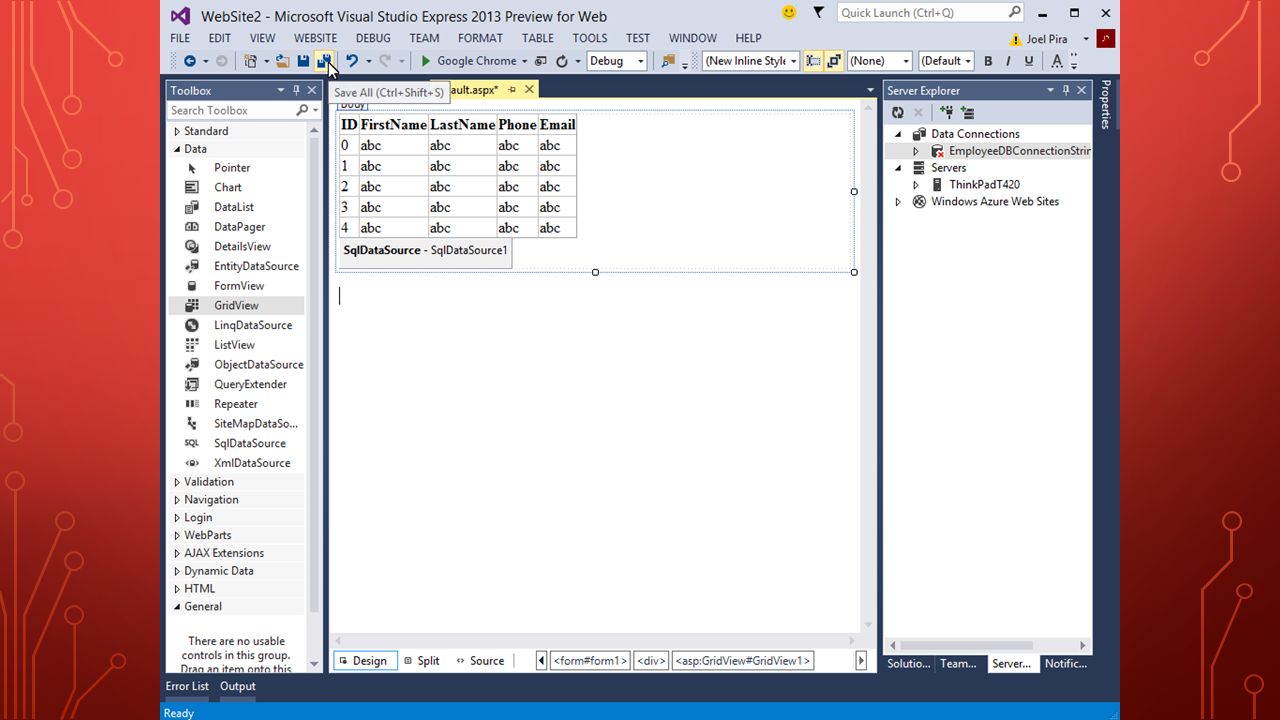Expand the Windows Azure Web Sites node

tap(897, 202)
